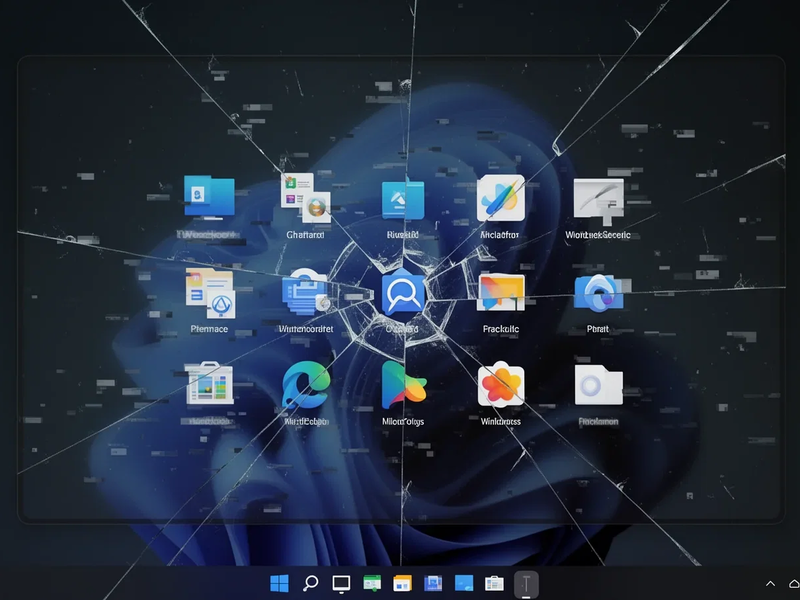Open the Windows Start button
Viewport: 800px width, 600px height.
279,583
